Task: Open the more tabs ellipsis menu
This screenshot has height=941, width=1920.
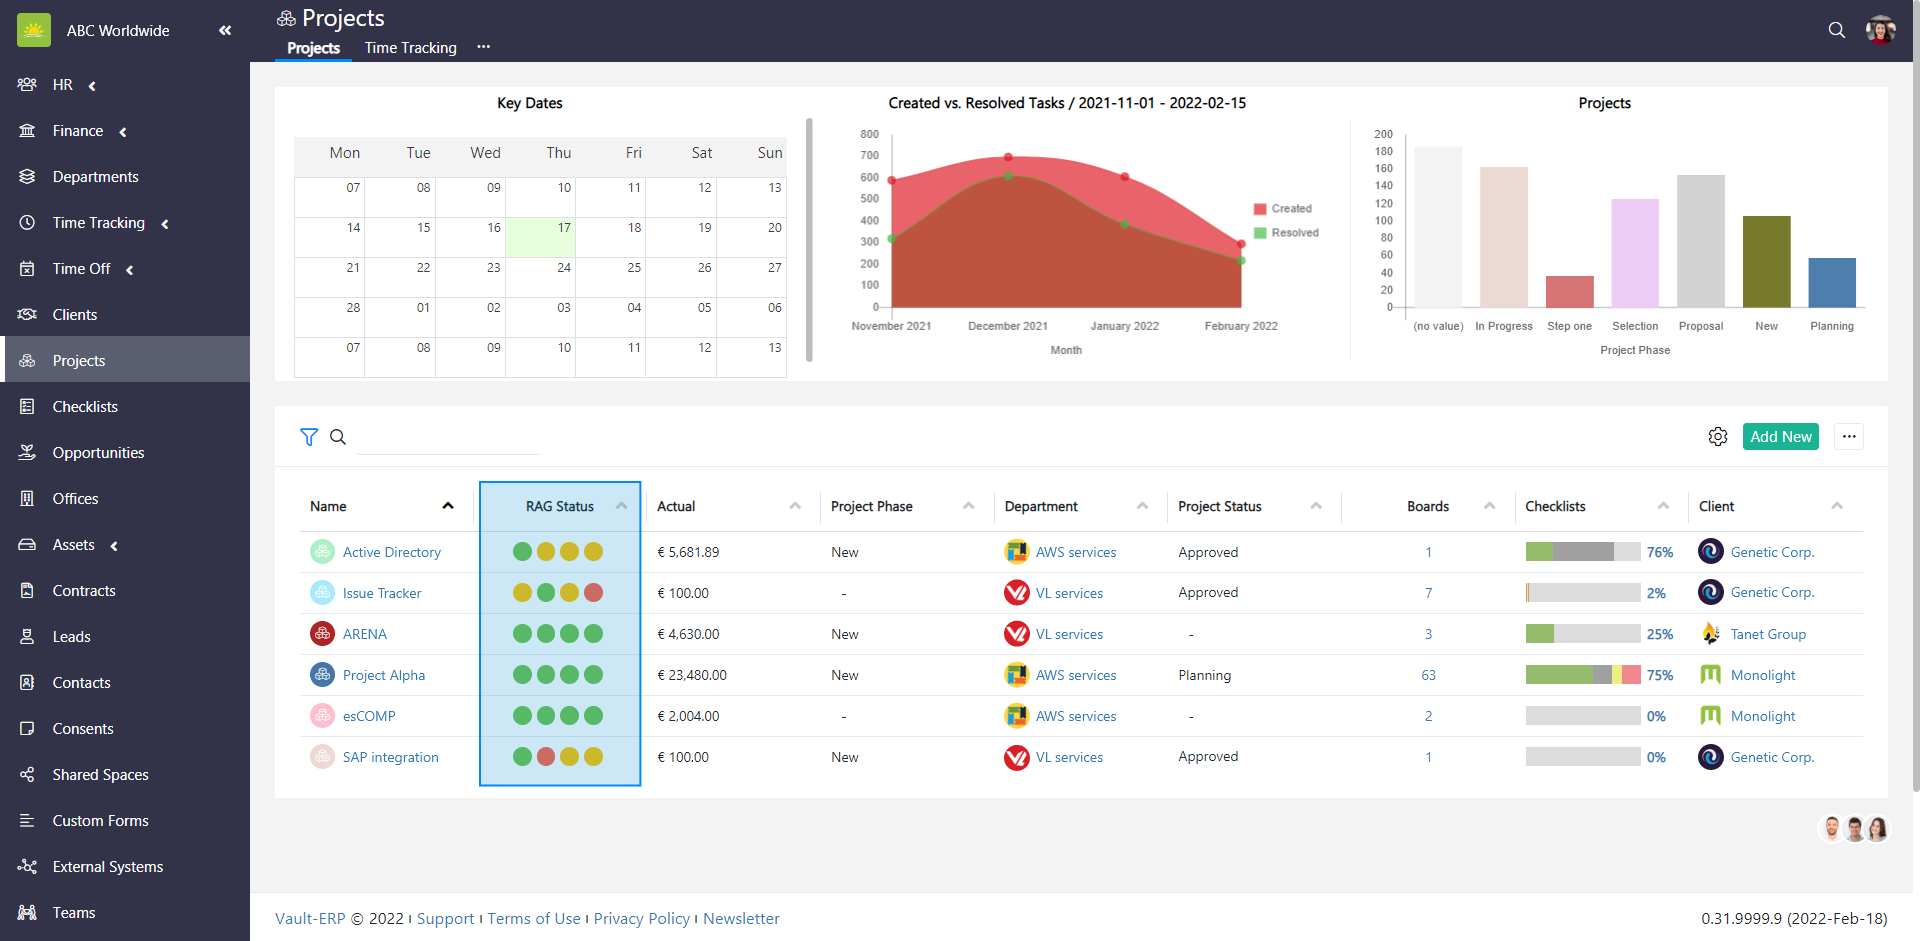Action: click(484, 47)
